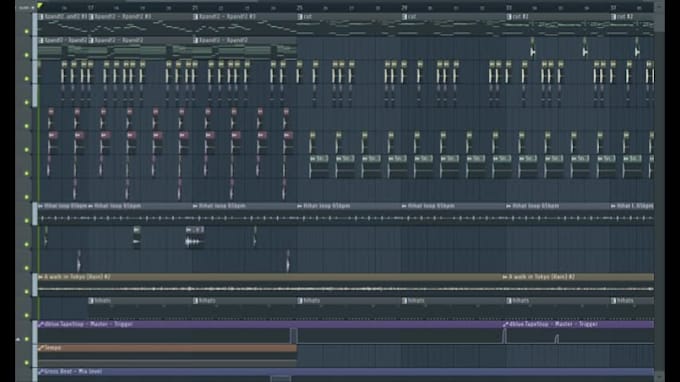Click the audio icon of second A walk in Tokyo clip
Viewport: 680px width, 382px height.
(505, 277)
